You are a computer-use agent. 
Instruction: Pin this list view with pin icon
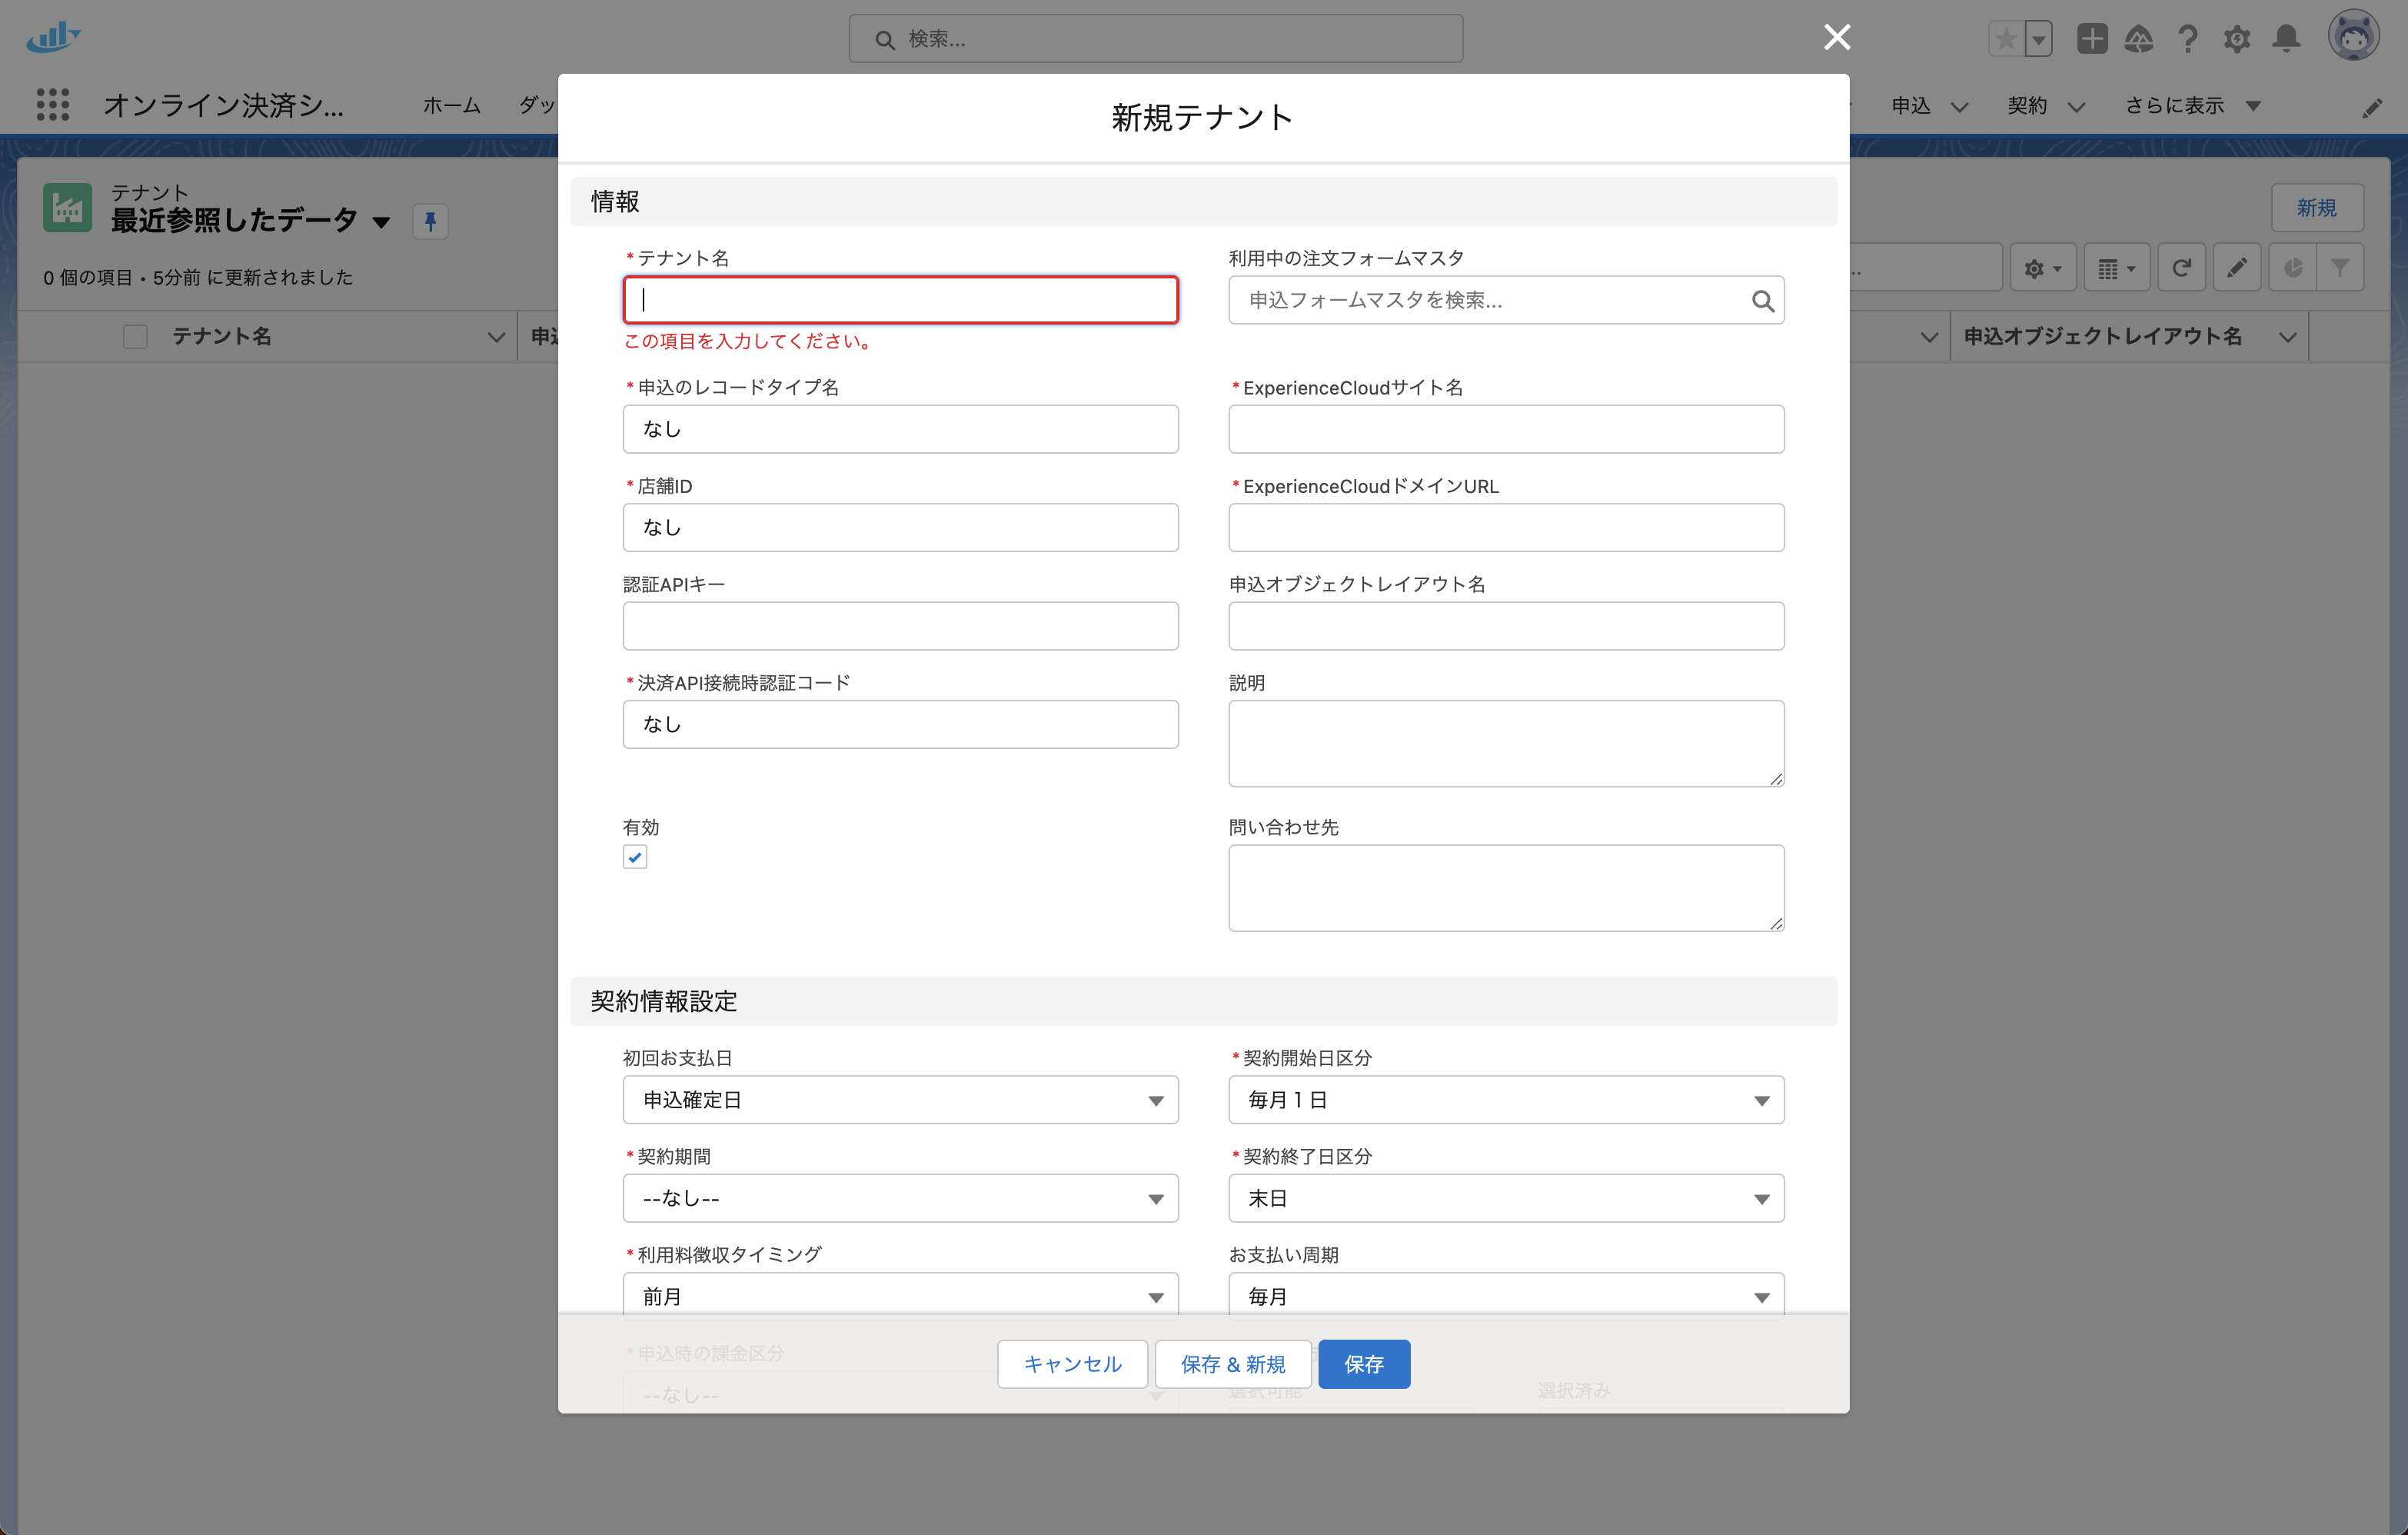coord(430,221)
